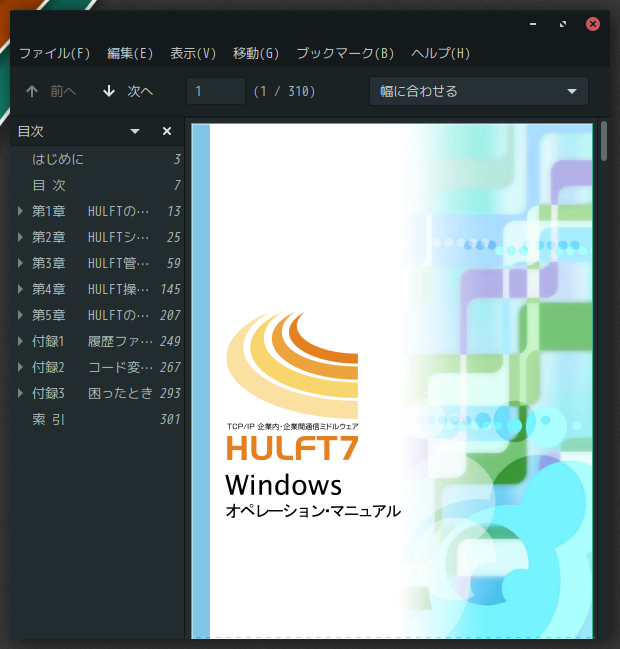
Task: Select 付録2 コード変… entry
Action: click(98, 368)
